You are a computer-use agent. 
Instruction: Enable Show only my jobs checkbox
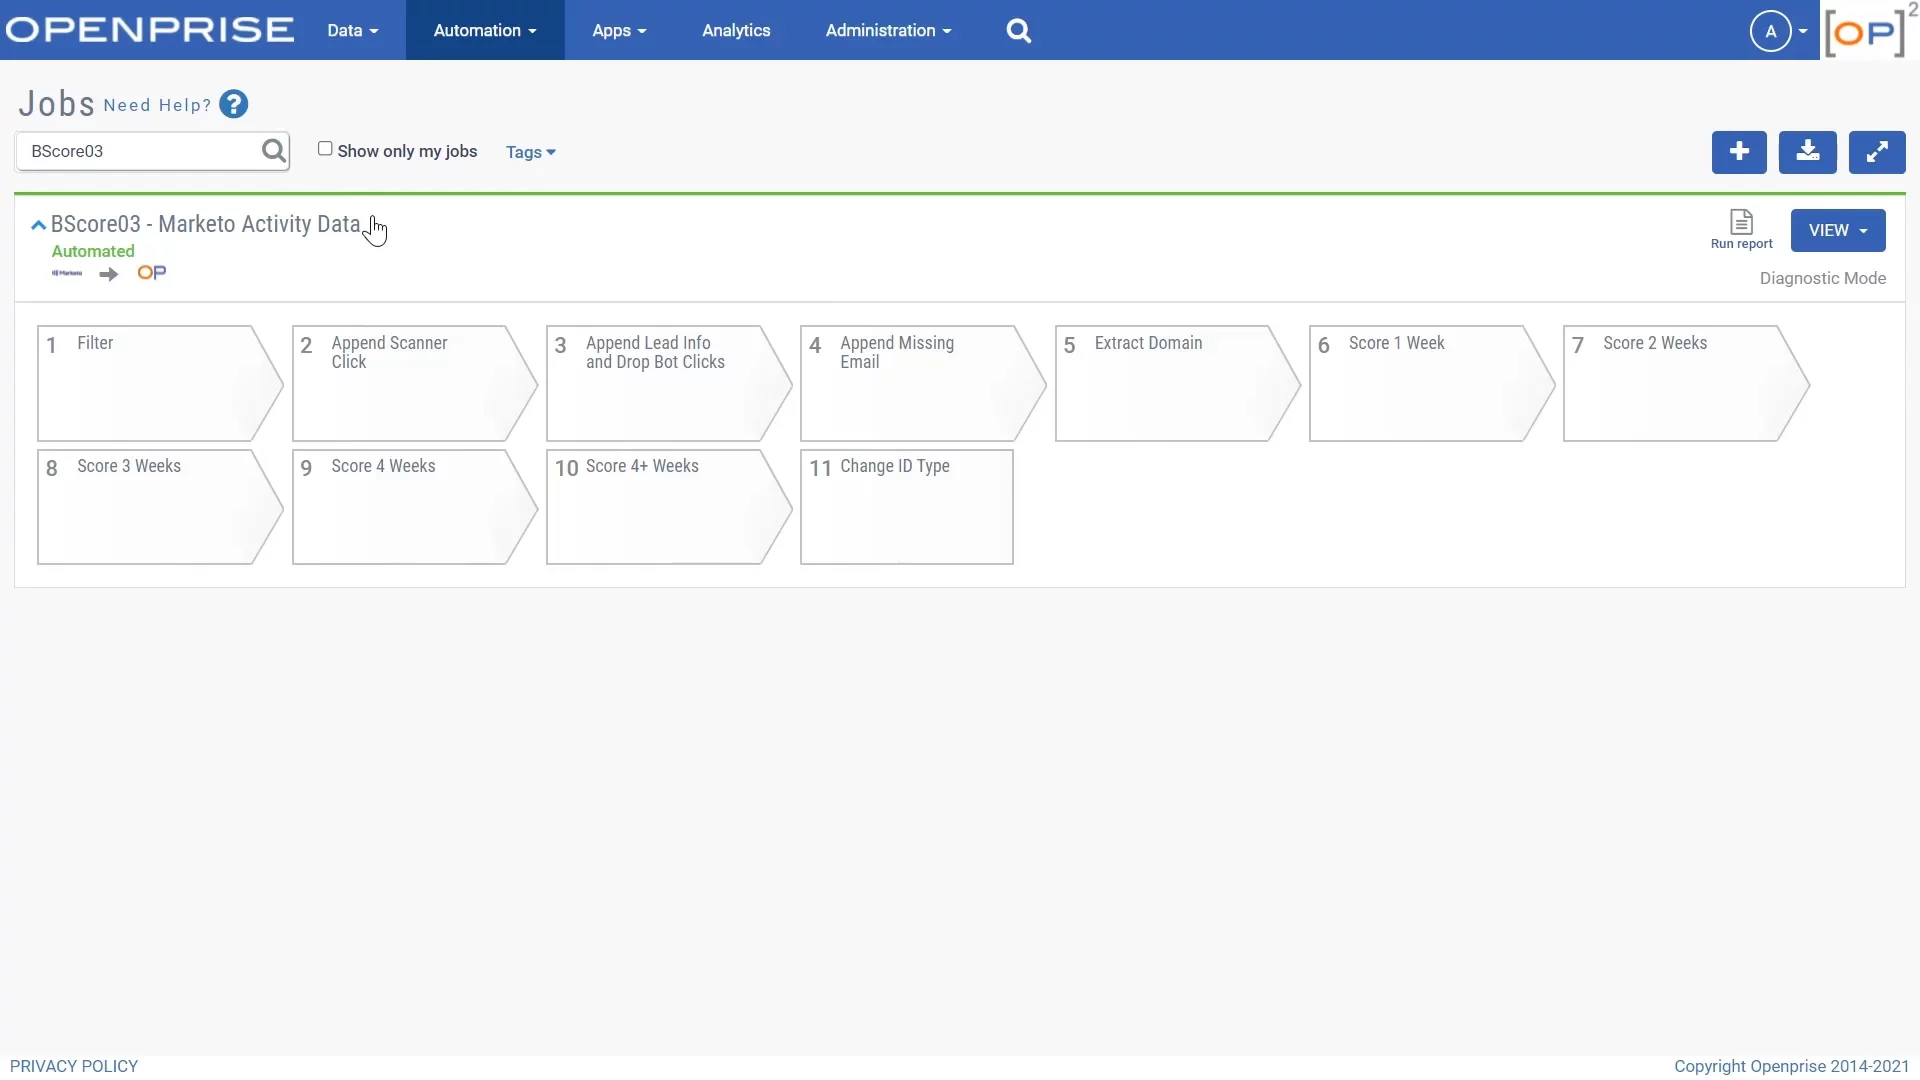tap(325, 149)
